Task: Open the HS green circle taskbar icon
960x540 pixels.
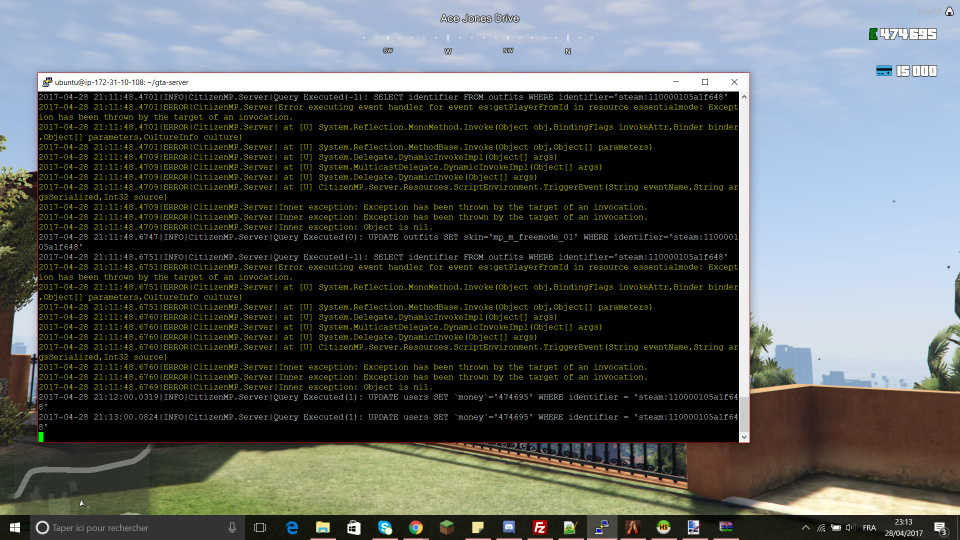Action: point(664,527)
